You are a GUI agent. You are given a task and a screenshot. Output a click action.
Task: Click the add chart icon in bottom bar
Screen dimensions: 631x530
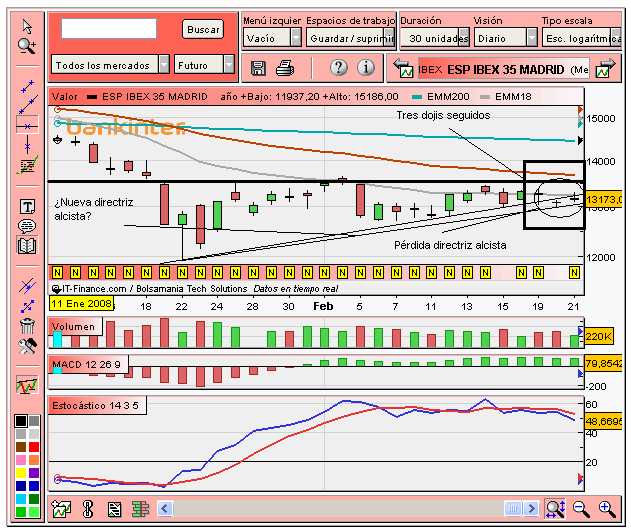(61, 509)
